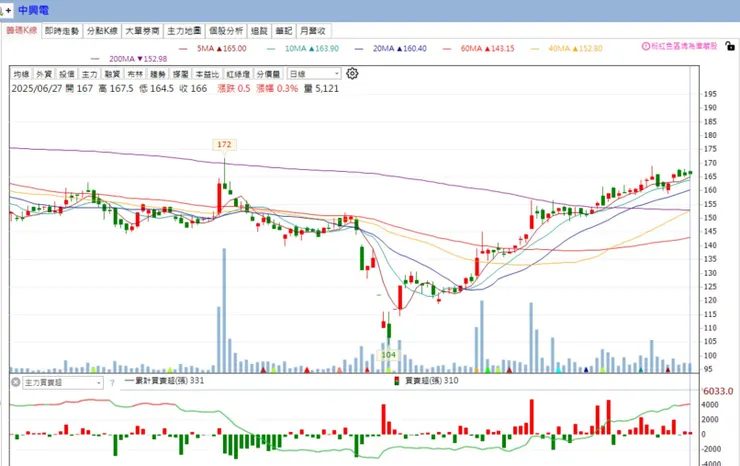The image size is (740, 466).
Task: Open the chart settings gear icon
Action: (352, 74)
